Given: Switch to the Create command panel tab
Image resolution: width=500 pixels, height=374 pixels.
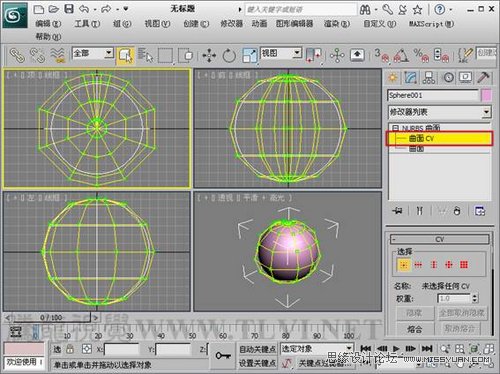Looking at the screenshot, I should [393, 77].
